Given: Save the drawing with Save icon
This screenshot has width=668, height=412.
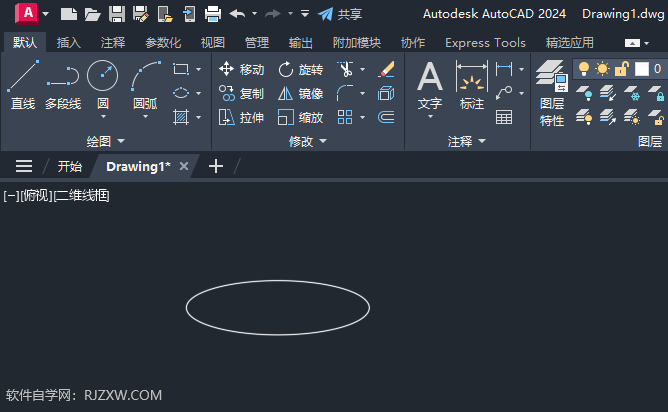Looking at the screenshot, I should click(117, 14).
